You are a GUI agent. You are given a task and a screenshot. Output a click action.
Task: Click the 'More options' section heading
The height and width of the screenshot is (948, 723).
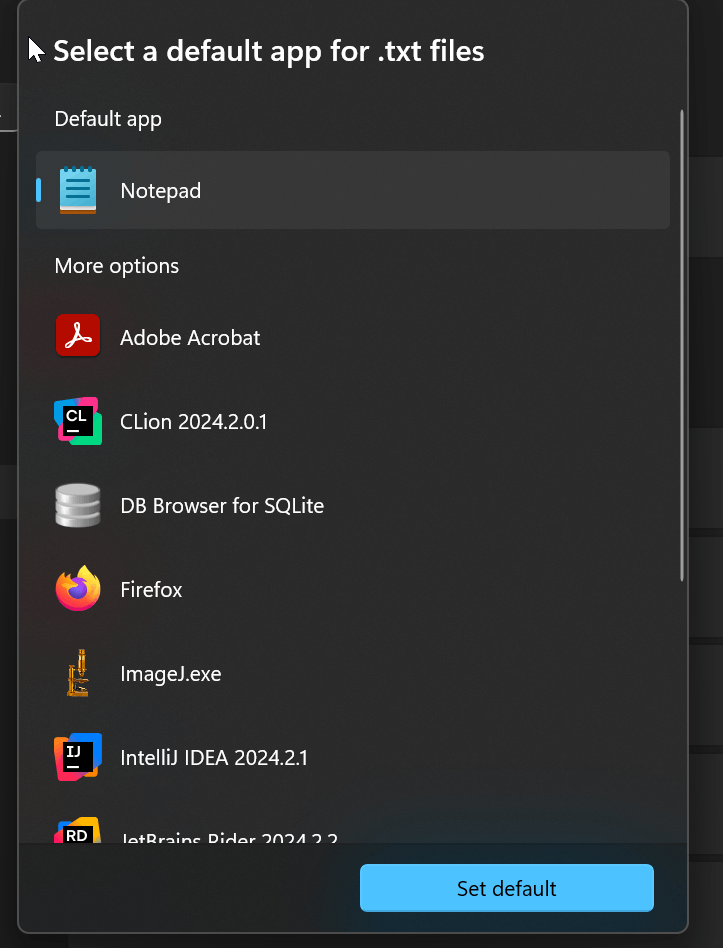click(117, 266)
